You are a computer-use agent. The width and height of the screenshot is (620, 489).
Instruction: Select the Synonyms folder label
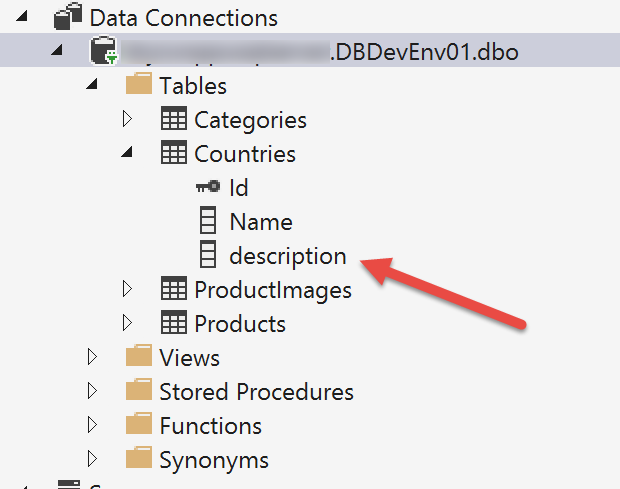[x=214, y=460]
